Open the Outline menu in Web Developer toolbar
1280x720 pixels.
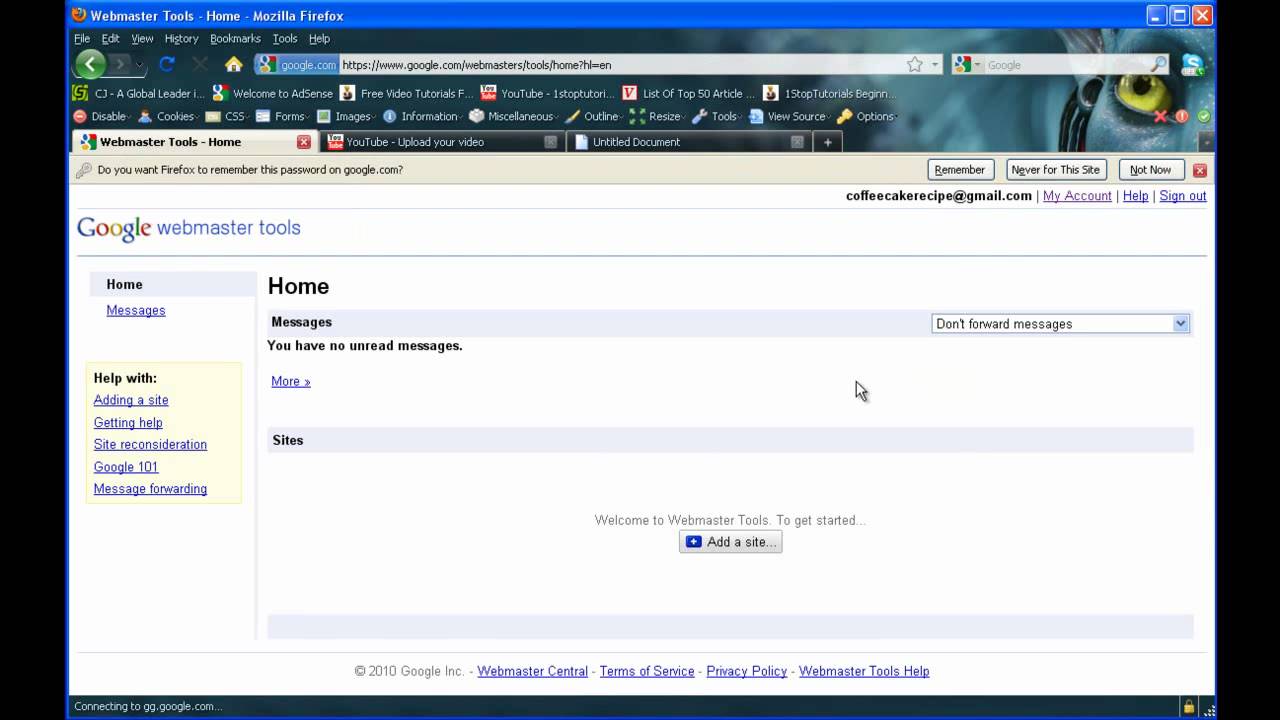[x=595, y=116]
